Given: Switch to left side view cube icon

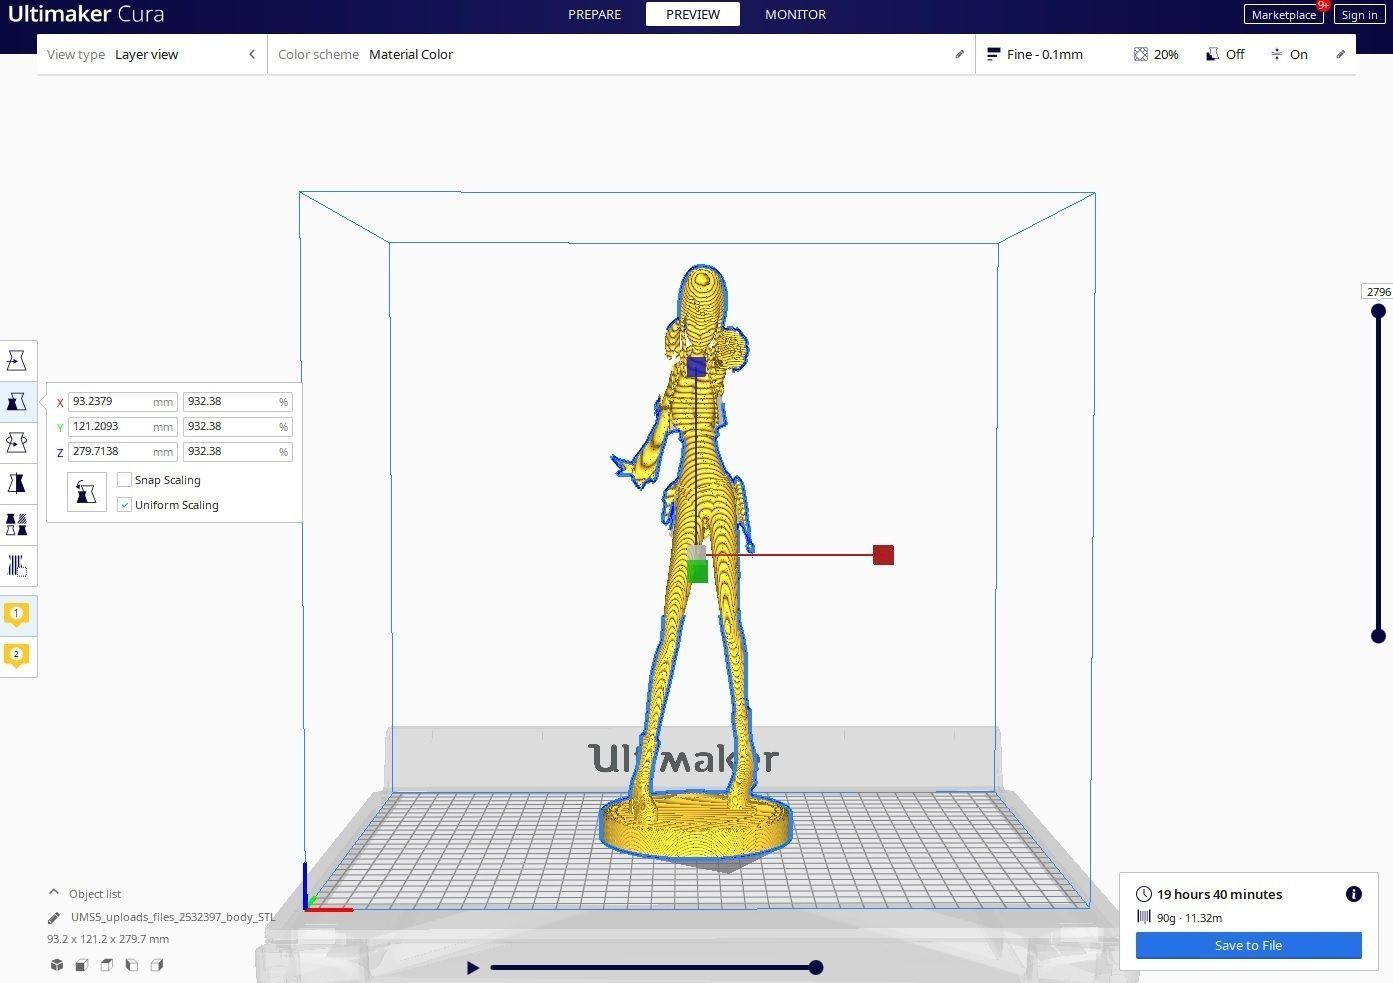Looking at the screenshot, I should point(132,965).
